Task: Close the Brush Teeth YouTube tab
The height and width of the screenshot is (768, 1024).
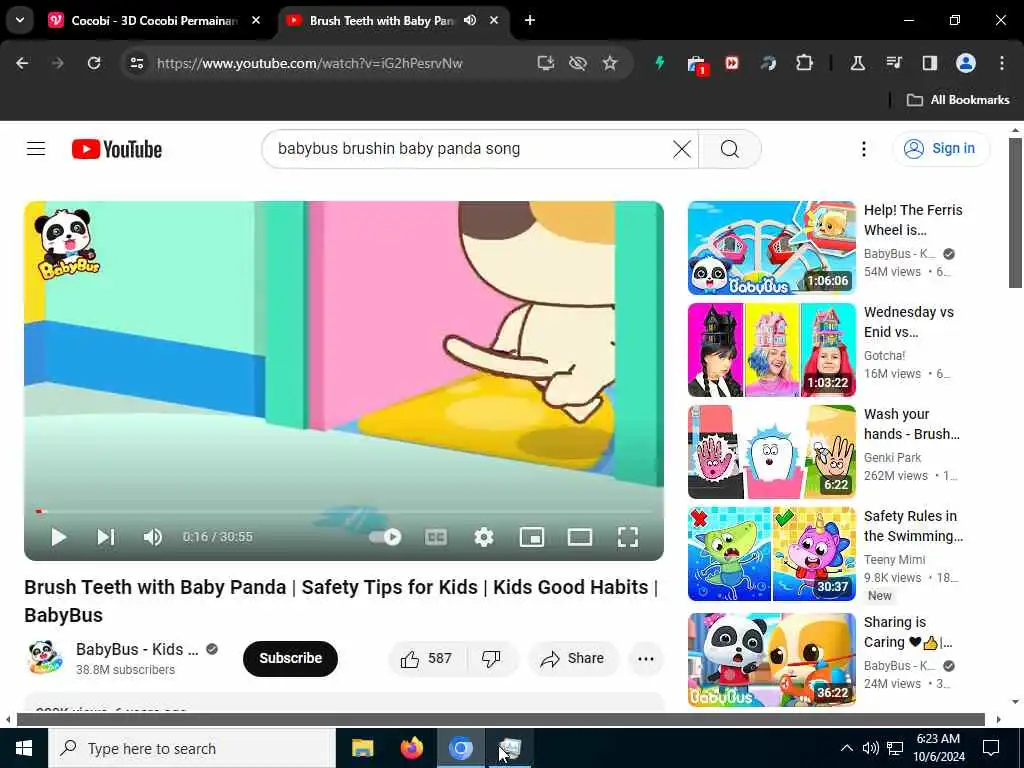Action: click(494, 20)
